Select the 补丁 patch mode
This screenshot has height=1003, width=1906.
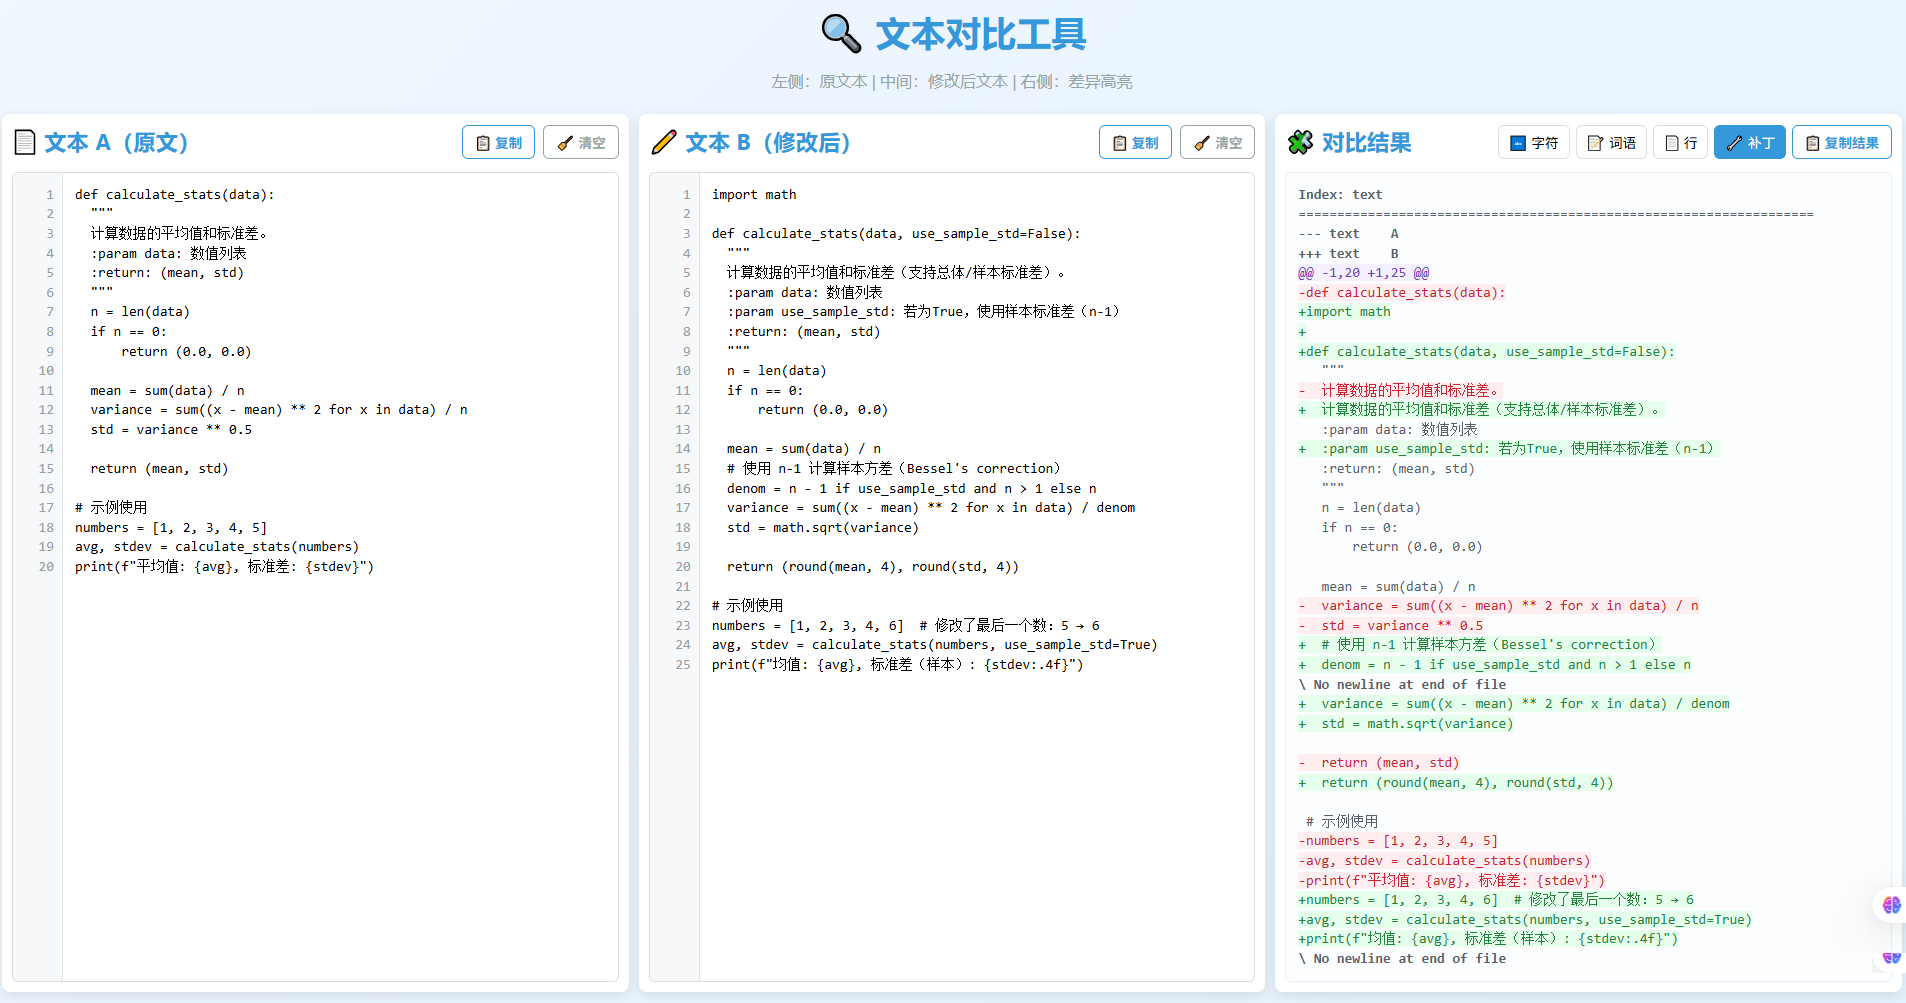(1750, 143)
